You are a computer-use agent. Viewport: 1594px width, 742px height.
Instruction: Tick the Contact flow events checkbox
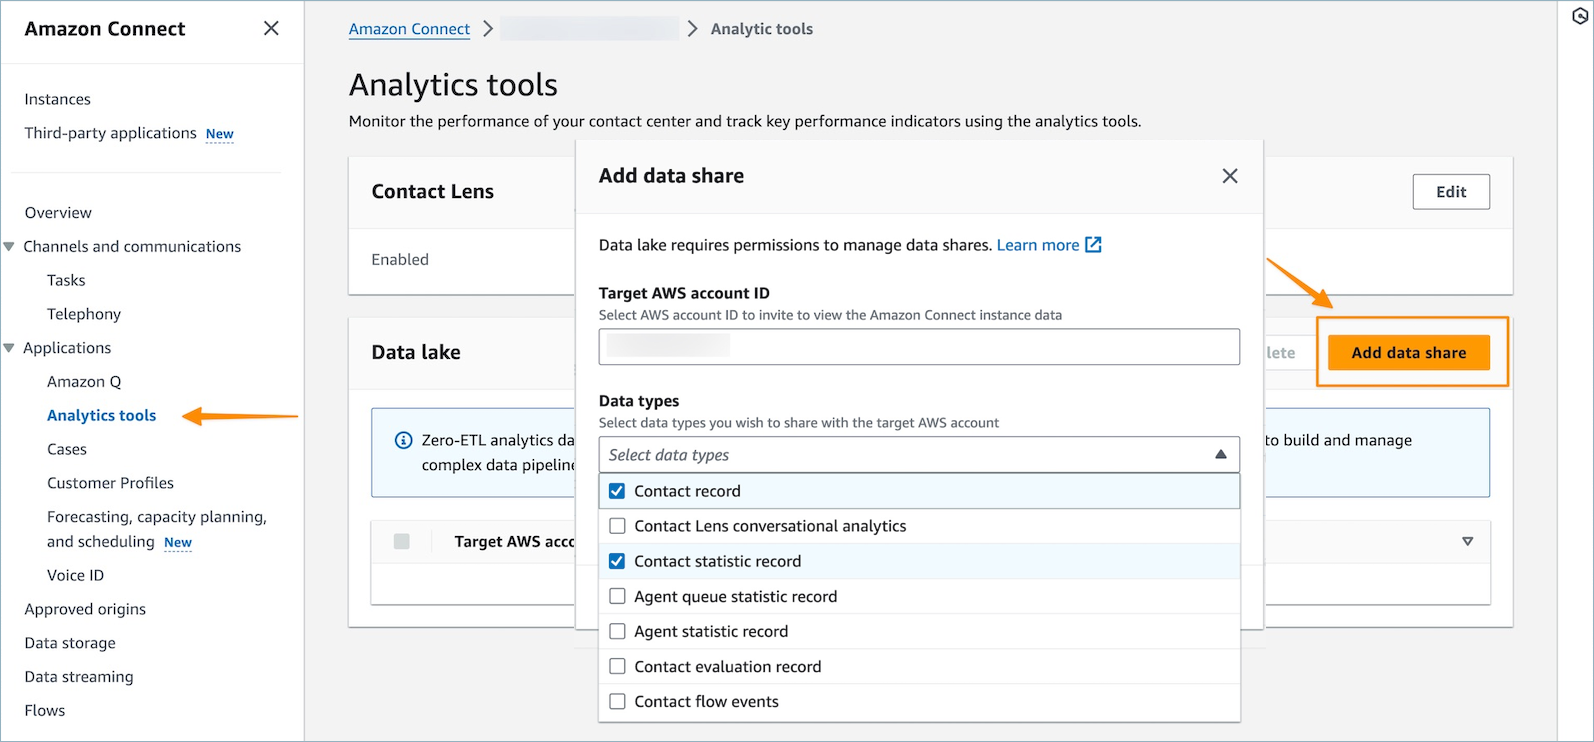617,702
